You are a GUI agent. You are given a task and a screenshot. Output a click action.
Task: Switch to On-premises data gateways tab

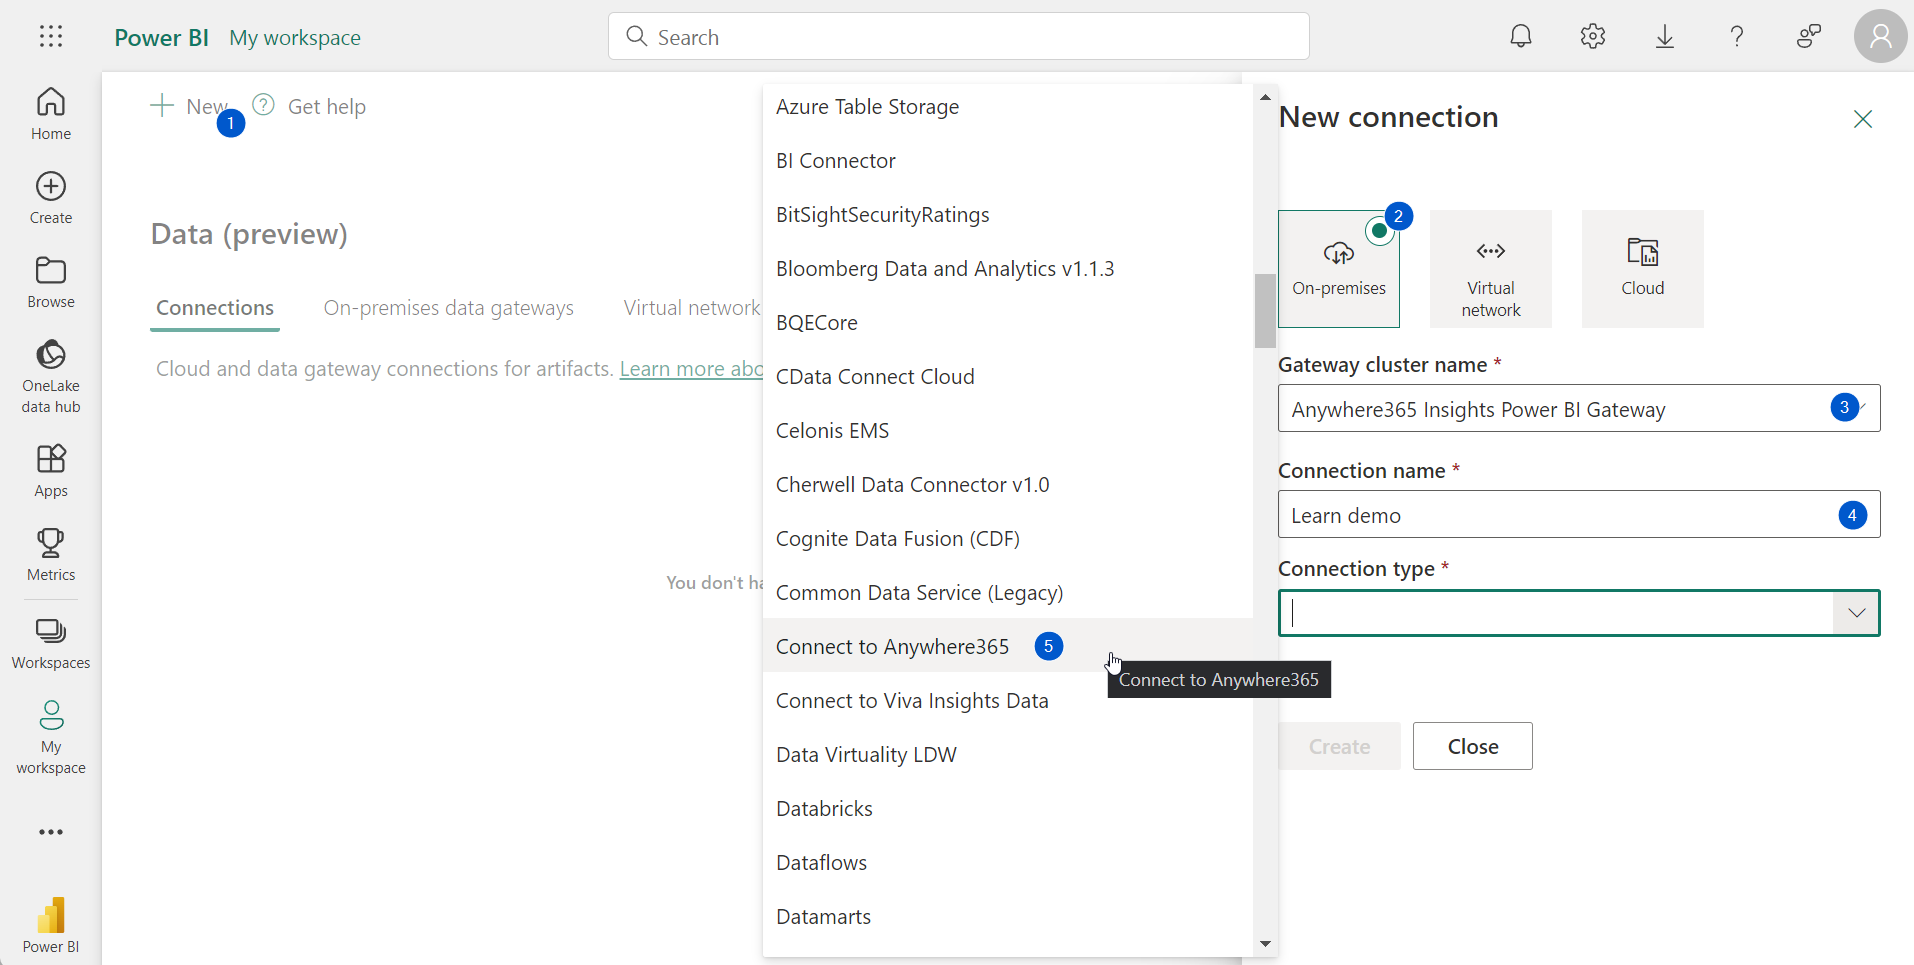(449, 308)
